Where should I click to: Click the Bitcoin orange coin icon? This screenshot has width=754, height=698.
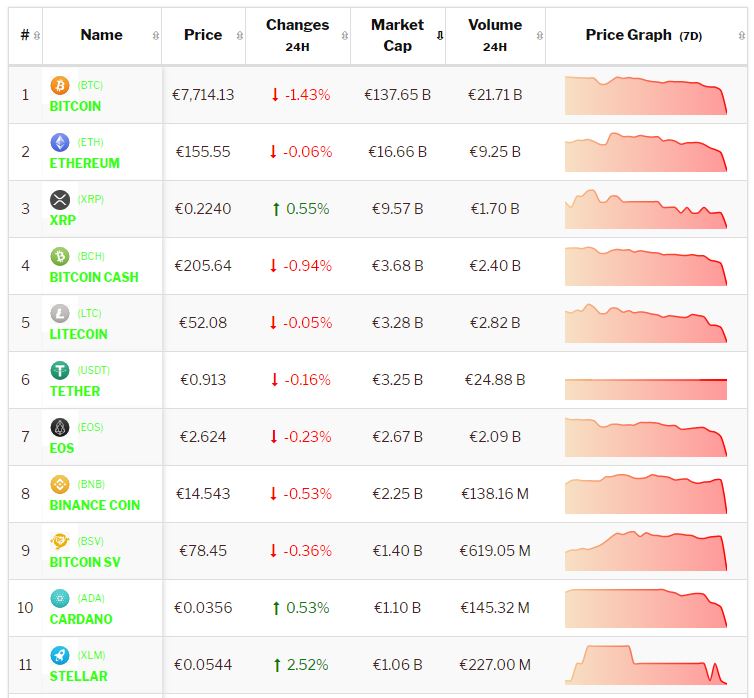coord(59,86)
